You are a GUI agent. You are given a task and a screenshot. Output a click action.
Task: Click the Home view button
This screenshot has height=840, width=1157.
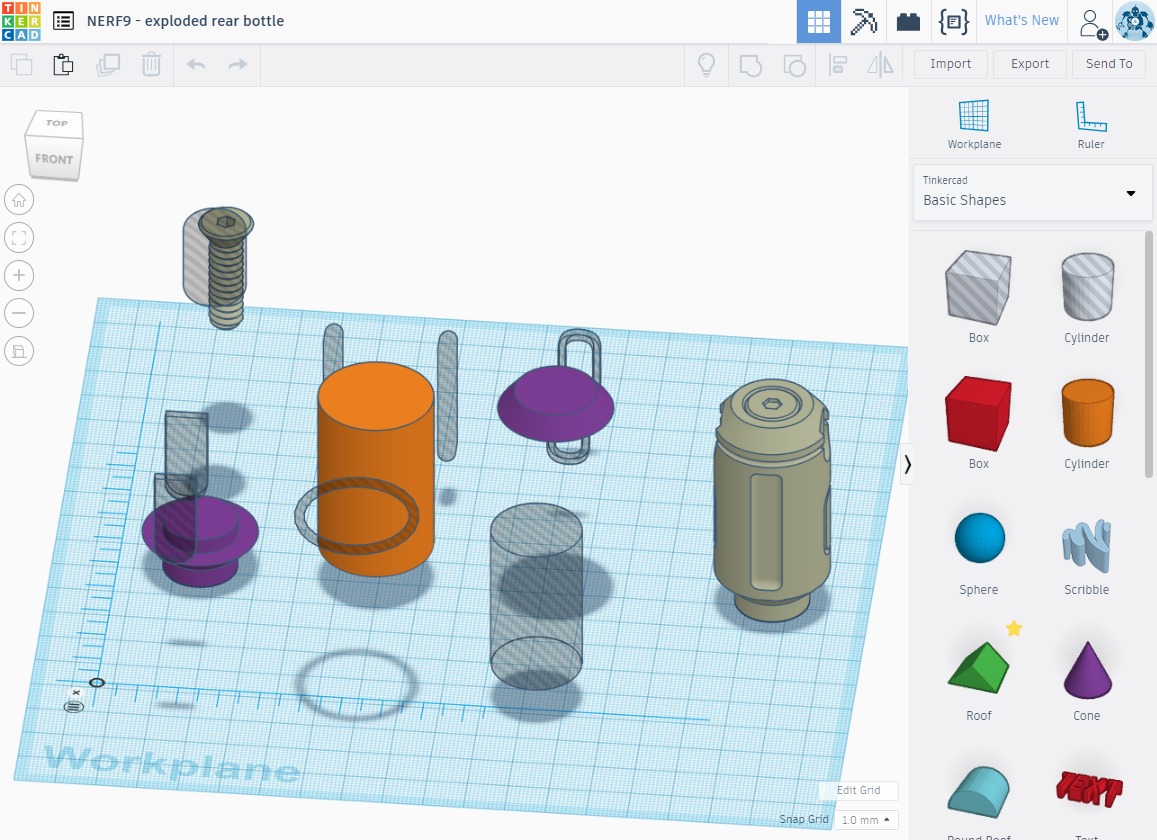[x=19, y=200]
